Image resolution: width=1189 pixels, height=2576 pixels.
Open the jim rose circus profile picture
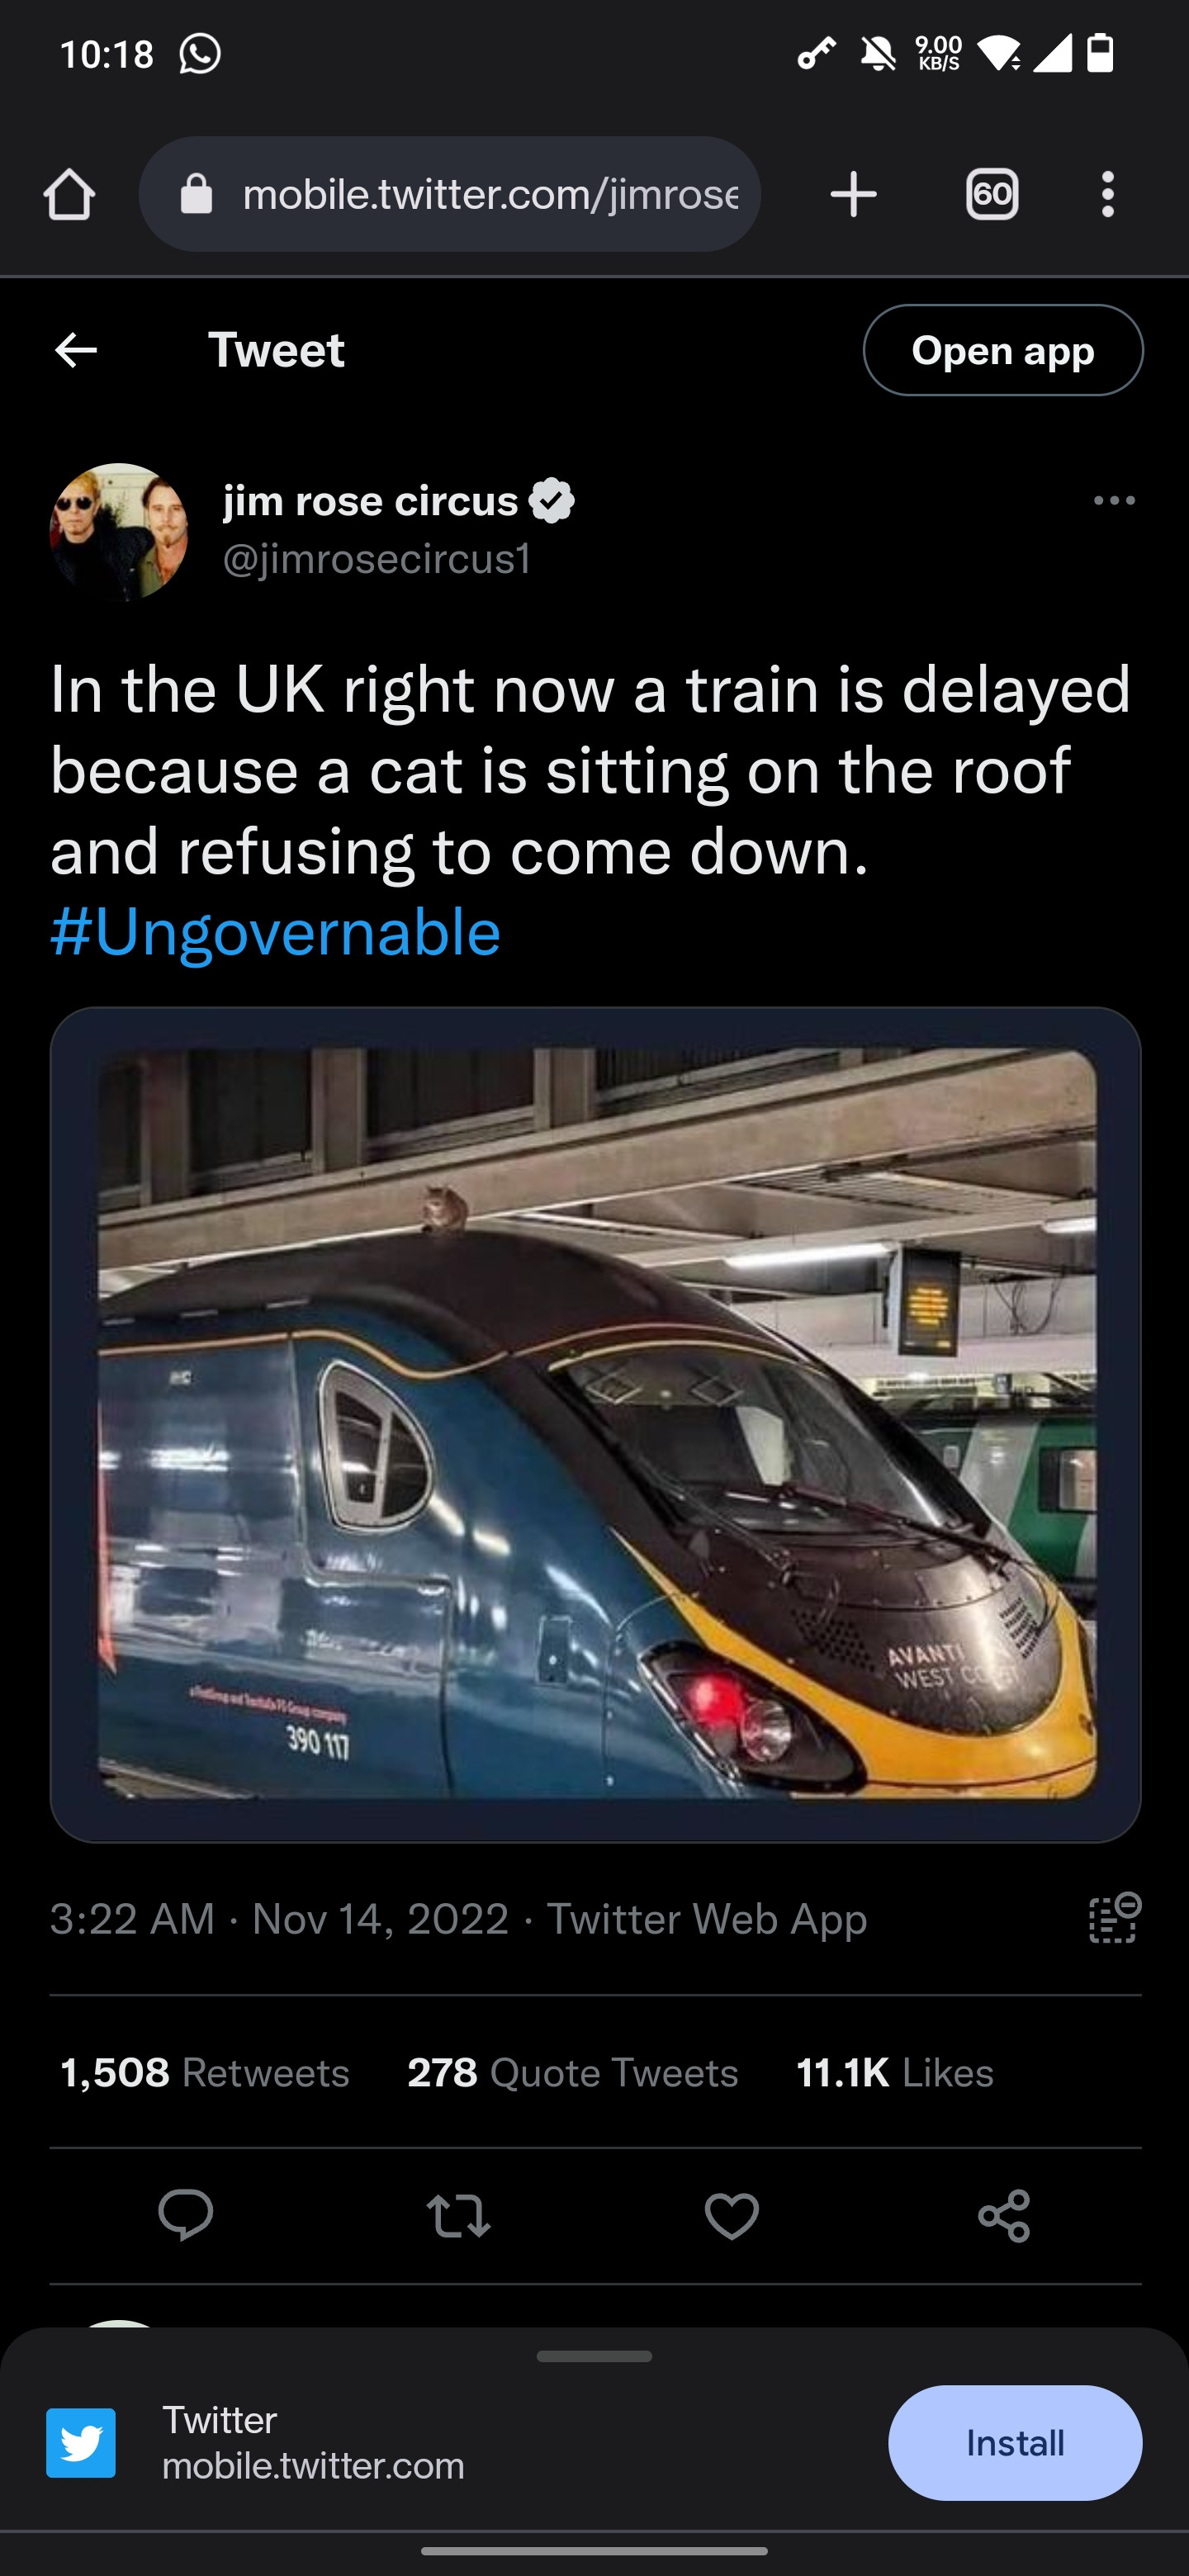coord(119,531)
